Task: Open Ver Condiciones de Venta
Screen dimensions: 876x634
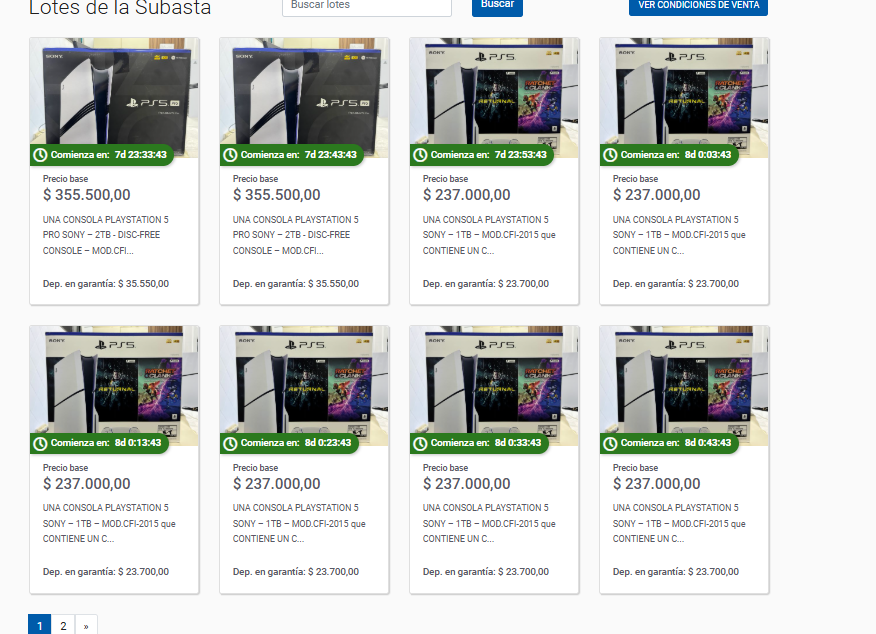Action: coord(698,6)
